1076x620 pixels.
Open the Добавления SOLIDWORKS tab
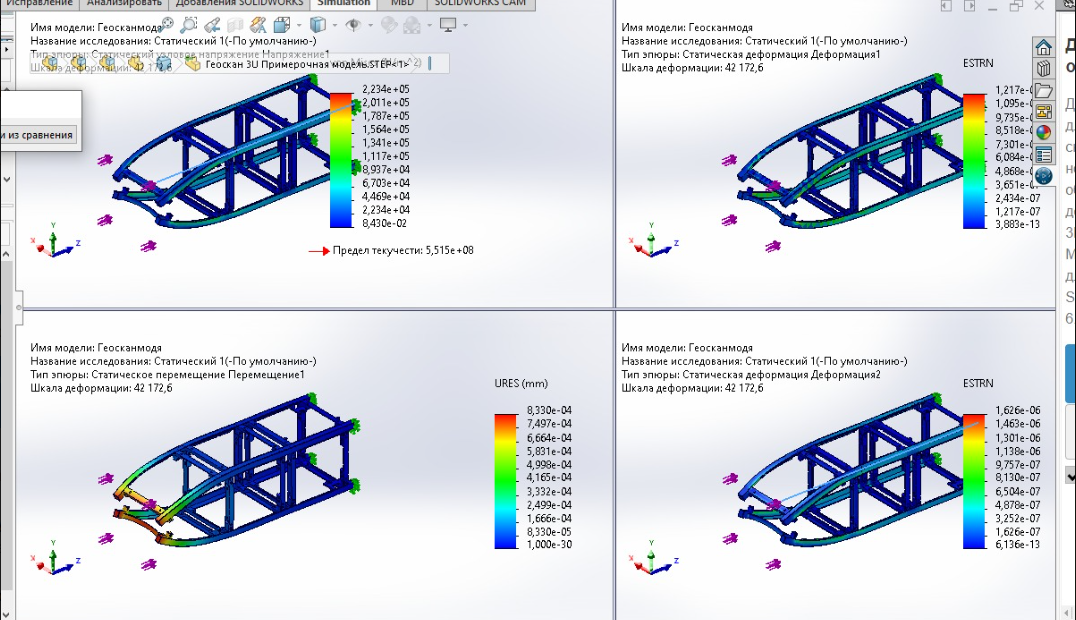[x=239, y=4]
